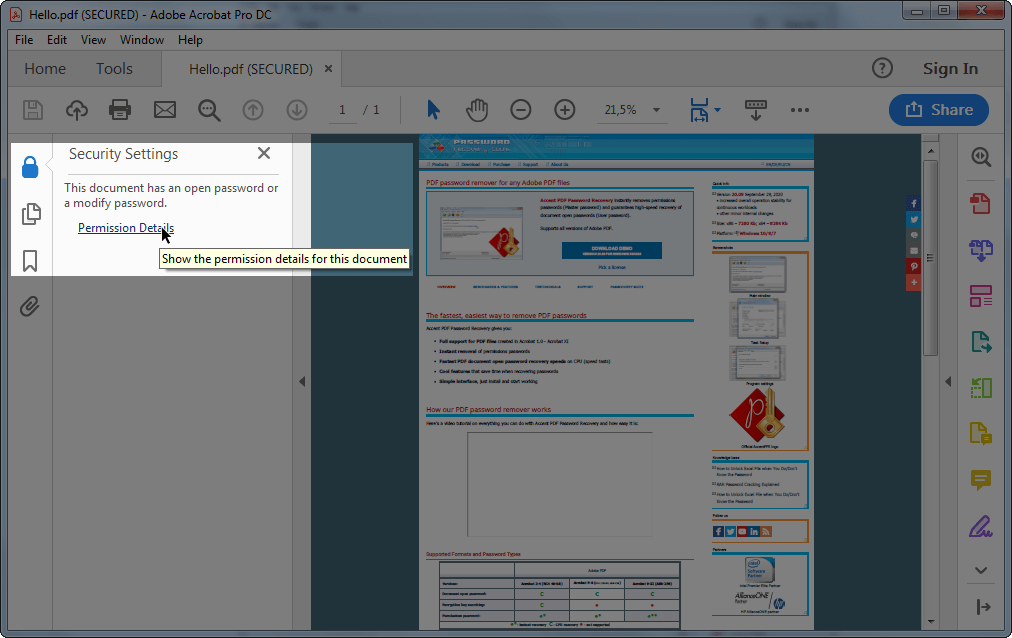Expand the page fit options arrow
1012x638 pixels.
[717, 110]
